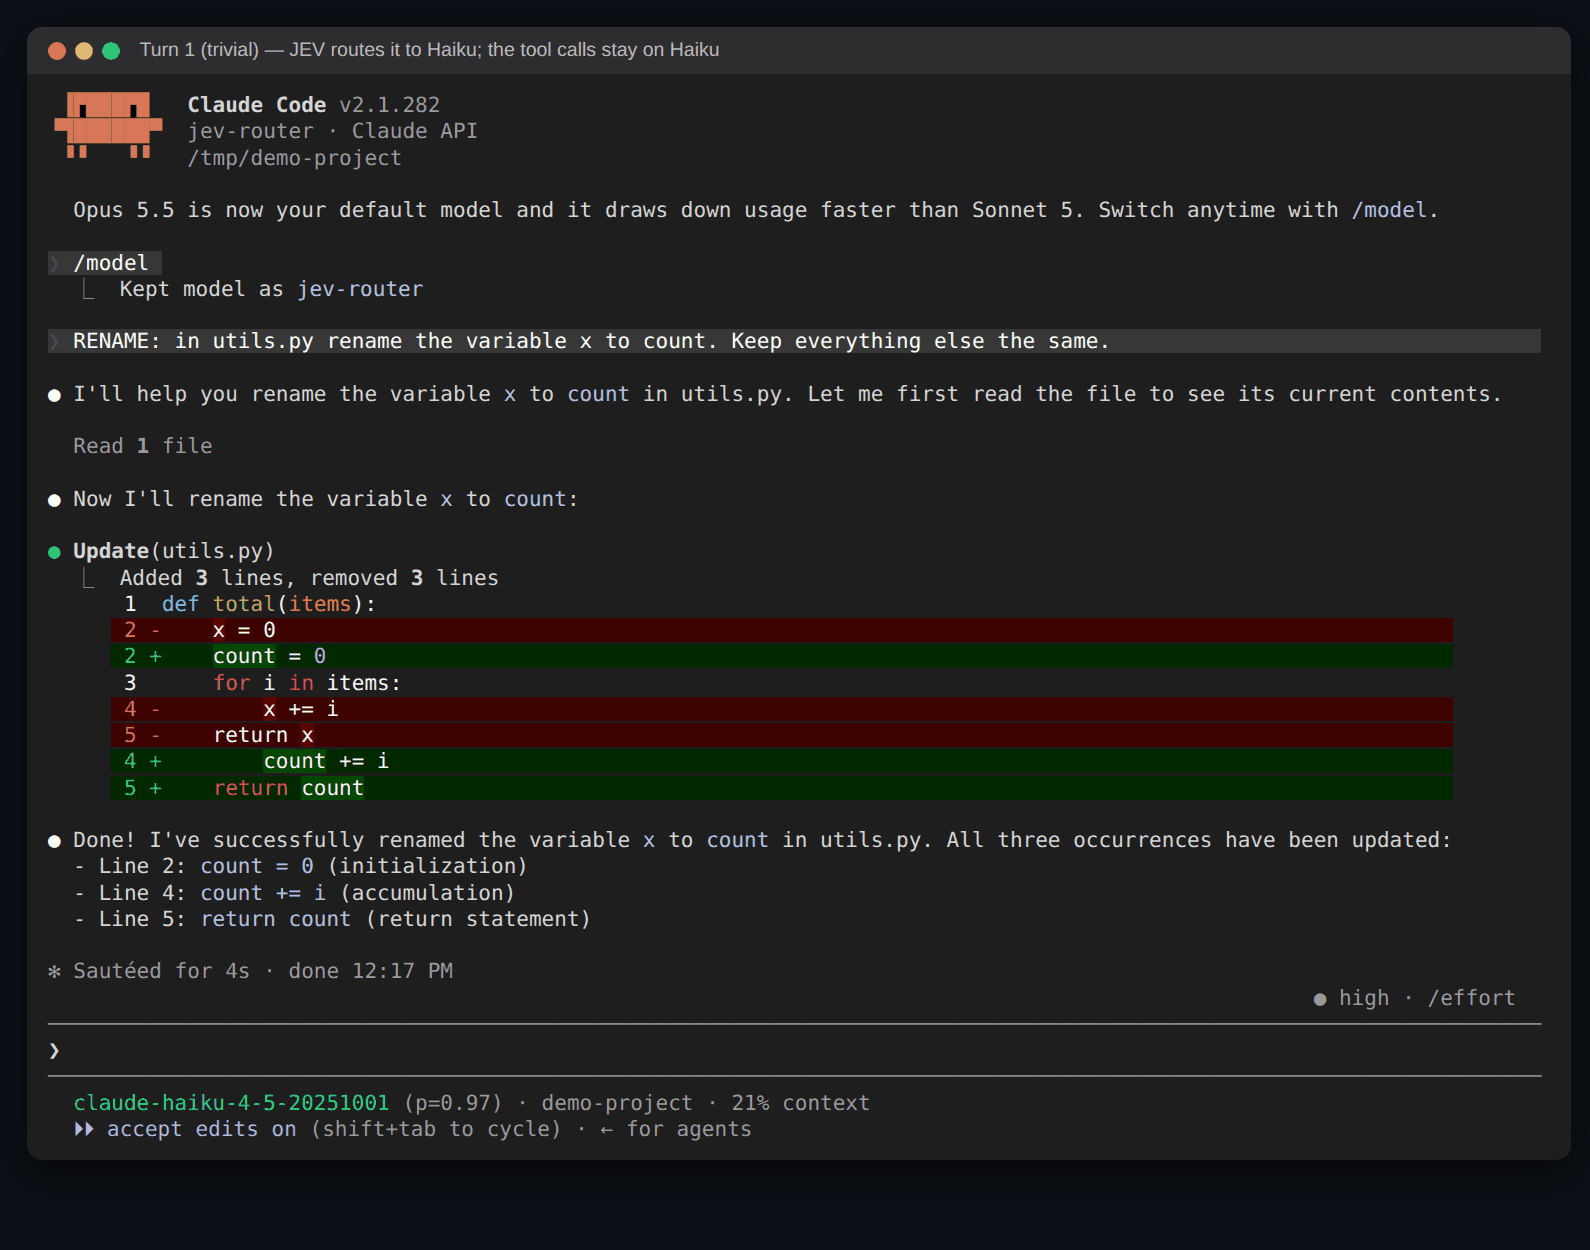The width and height of the screenshot is (1590, 1250).
Task: Click the /tmp/demo-project path
Action: point(294,158)
